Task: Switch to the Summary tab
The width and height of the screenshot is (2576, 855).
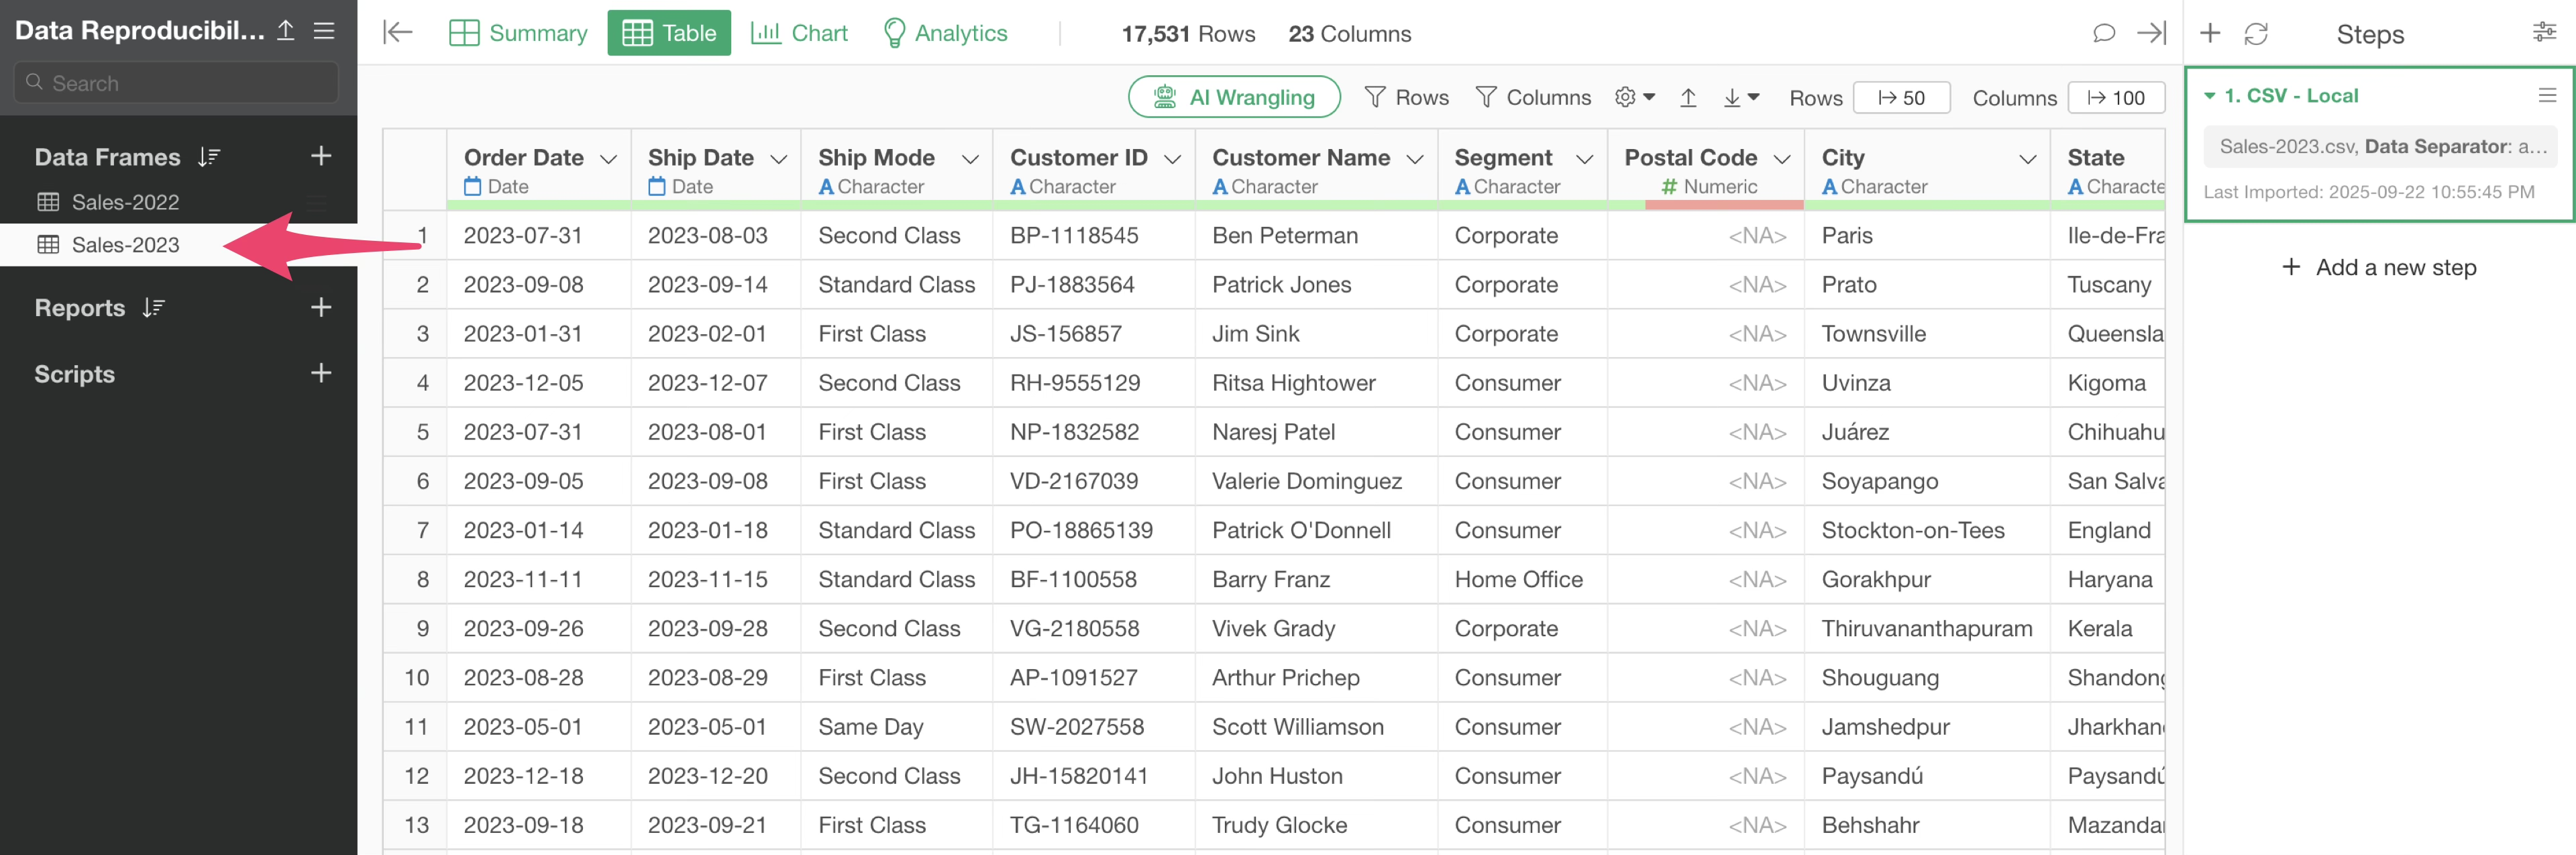Action: 518,33
